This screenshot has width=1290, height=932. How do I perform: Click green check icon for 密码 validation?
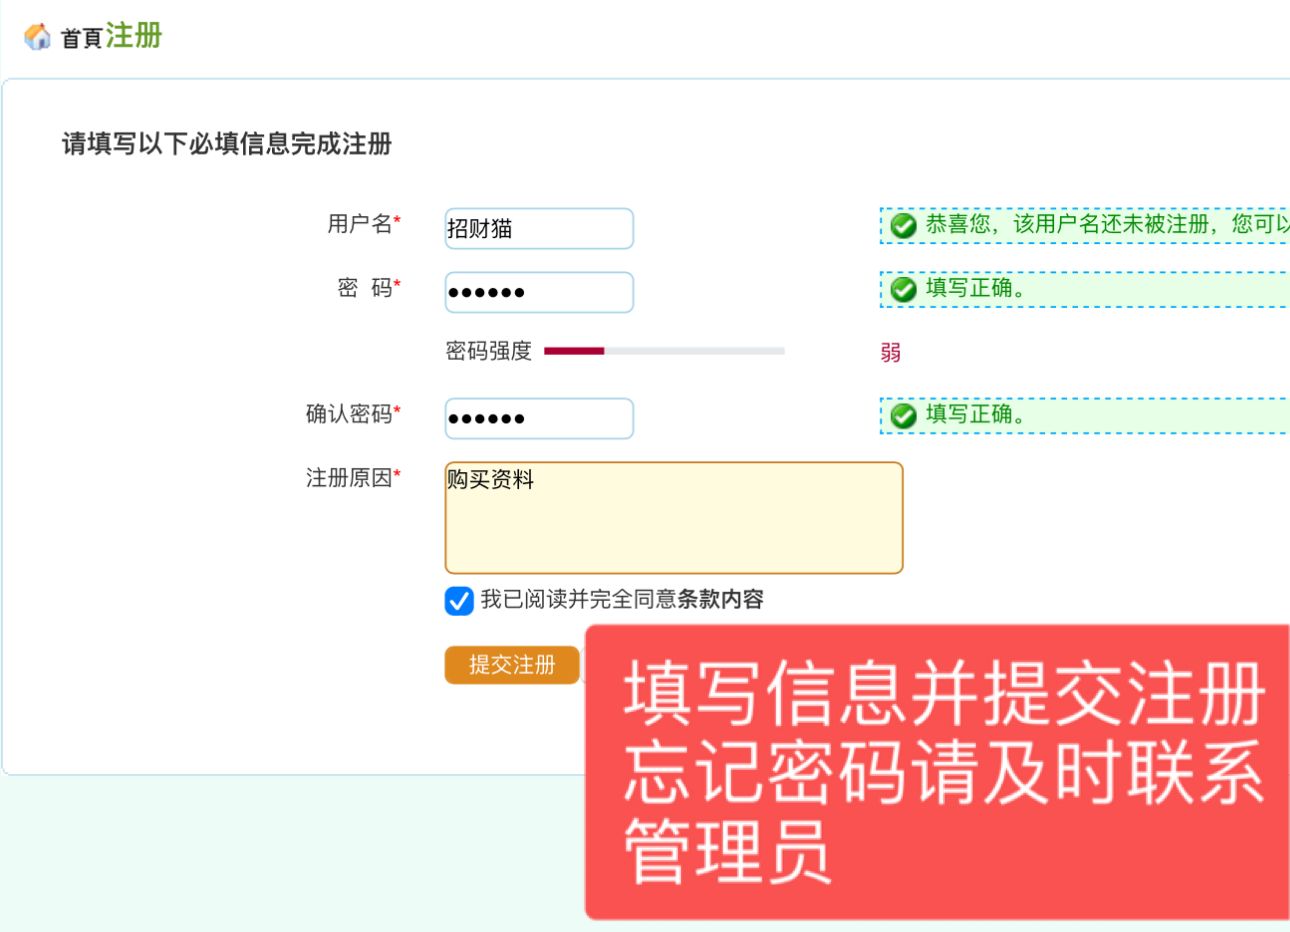click(x=903, y=289)
